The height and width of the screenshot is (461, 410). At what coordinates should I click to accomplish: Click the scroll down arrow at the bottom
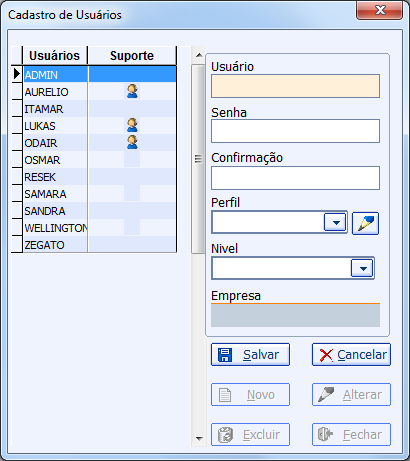pos(199,438)
